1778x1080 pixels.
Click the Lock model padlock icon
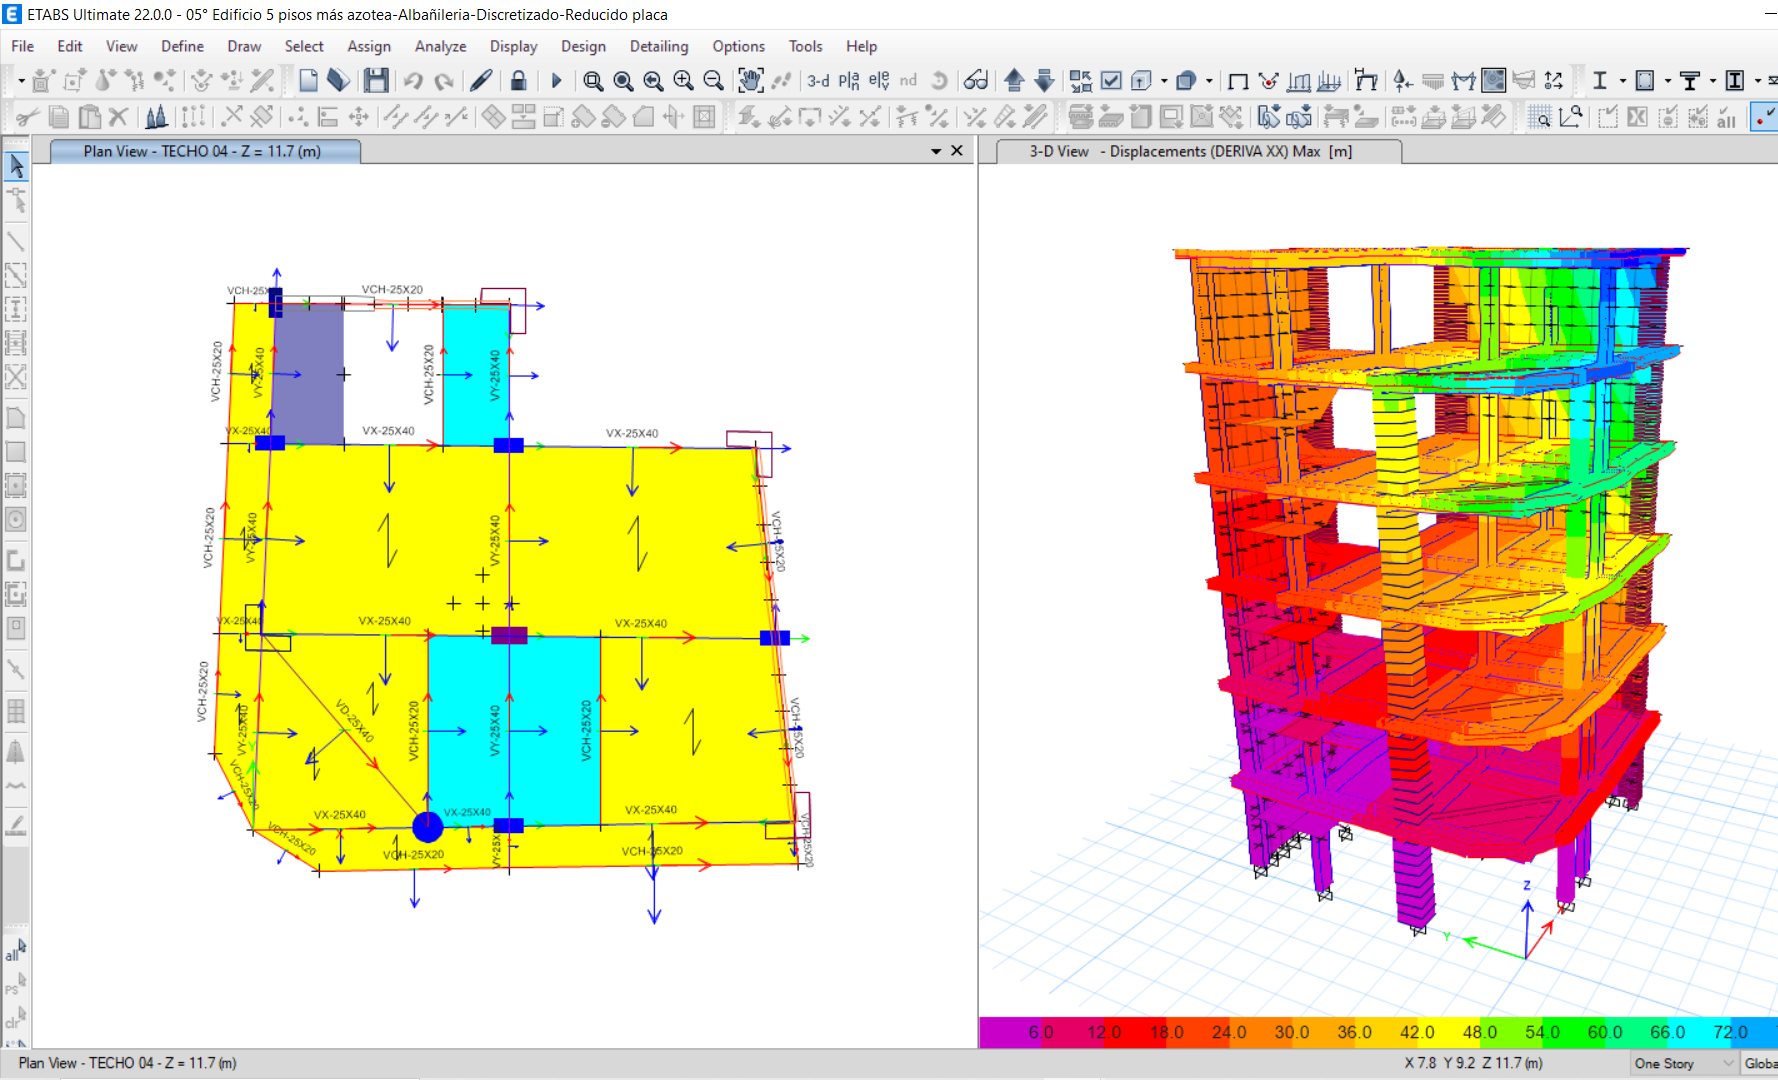click(x=518, y=80)
